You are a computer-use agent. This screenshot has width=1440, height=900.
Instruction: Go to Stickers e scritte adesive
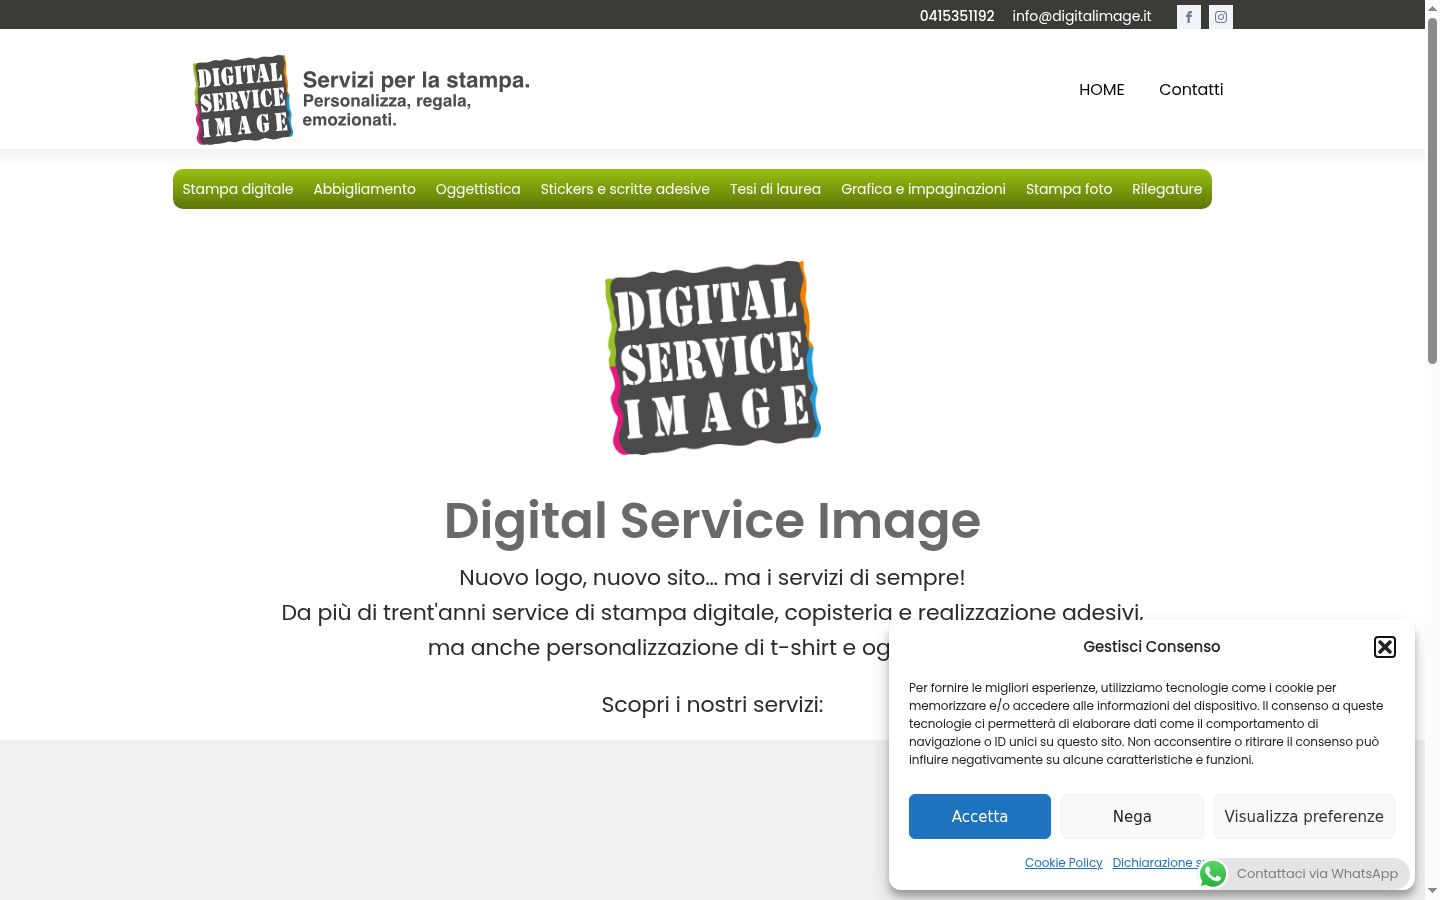[x=625, y=189]
